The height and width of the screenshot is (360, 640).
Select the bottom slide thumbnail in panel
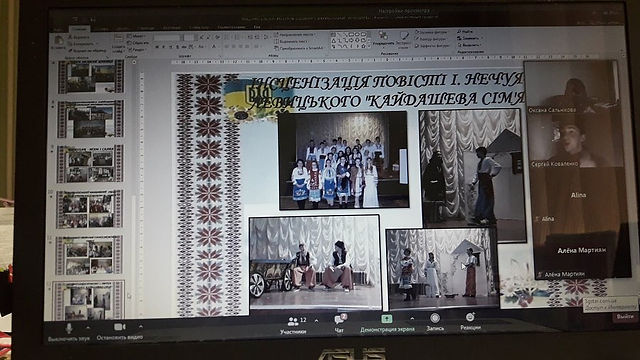coord(89,300)
